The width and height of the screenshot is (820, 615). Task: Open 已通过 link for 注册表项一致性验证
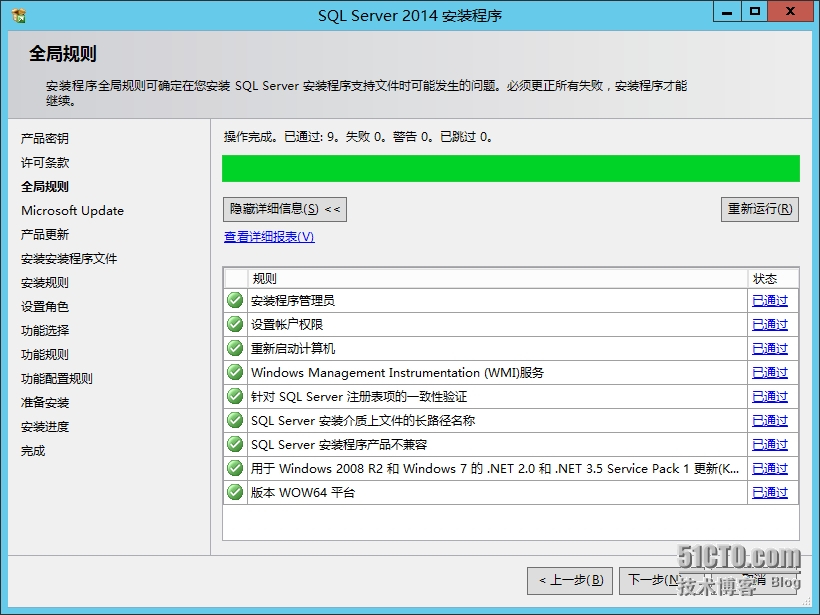click(770, 397)
